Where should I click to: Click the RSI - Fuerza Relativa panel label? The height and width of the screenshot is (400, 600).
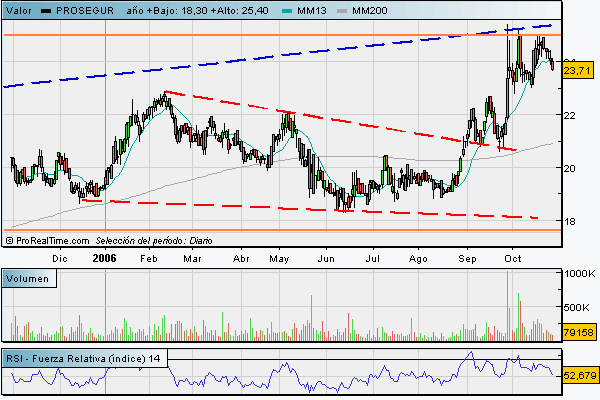[83, 359]
